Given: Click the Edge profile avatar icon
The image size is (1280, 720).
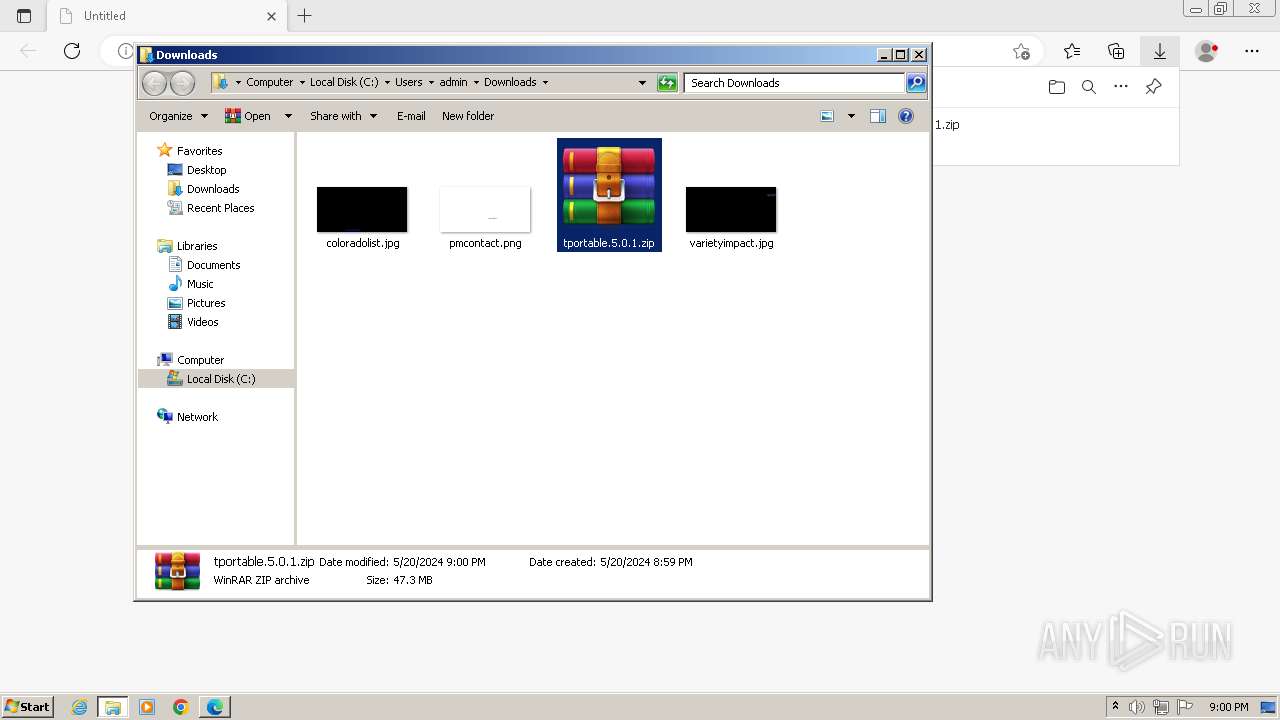Looking at the screenshot, I should (x=1207, y=51).
